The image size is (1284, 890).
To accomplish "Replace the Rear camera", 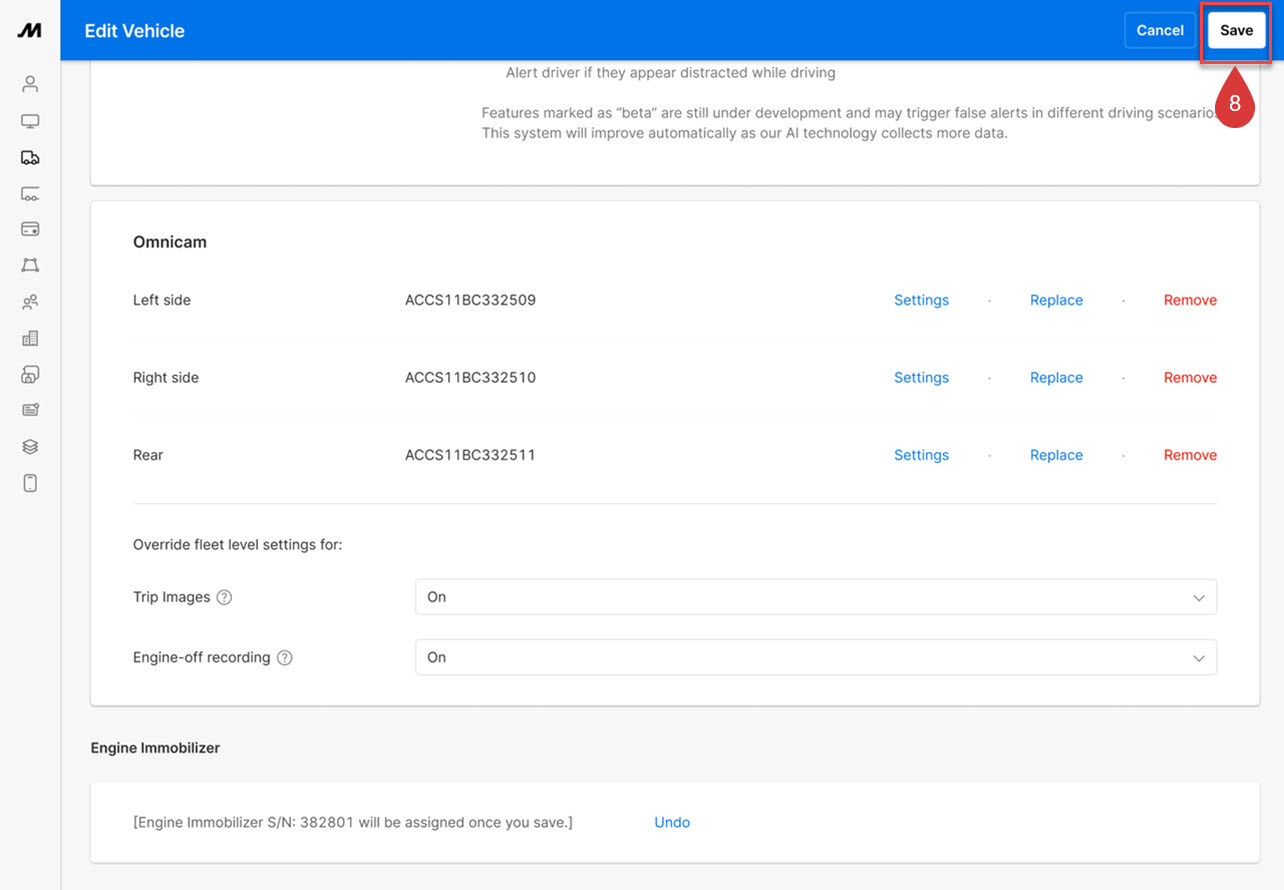I will click(1056, 455).
